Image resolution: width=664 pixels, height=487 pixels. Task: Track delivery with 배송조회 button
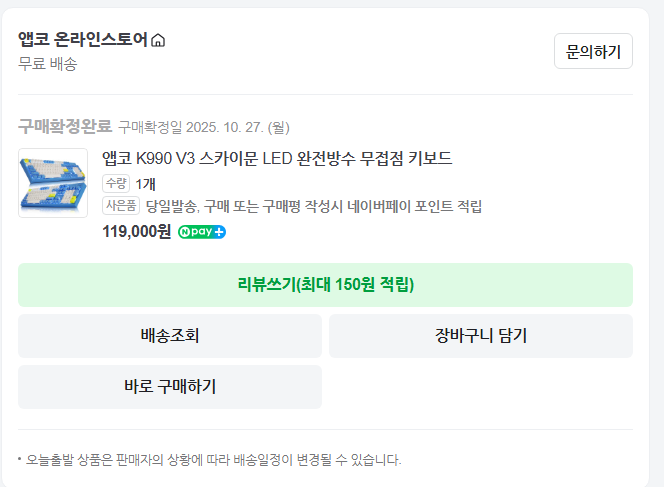[170, 336]
